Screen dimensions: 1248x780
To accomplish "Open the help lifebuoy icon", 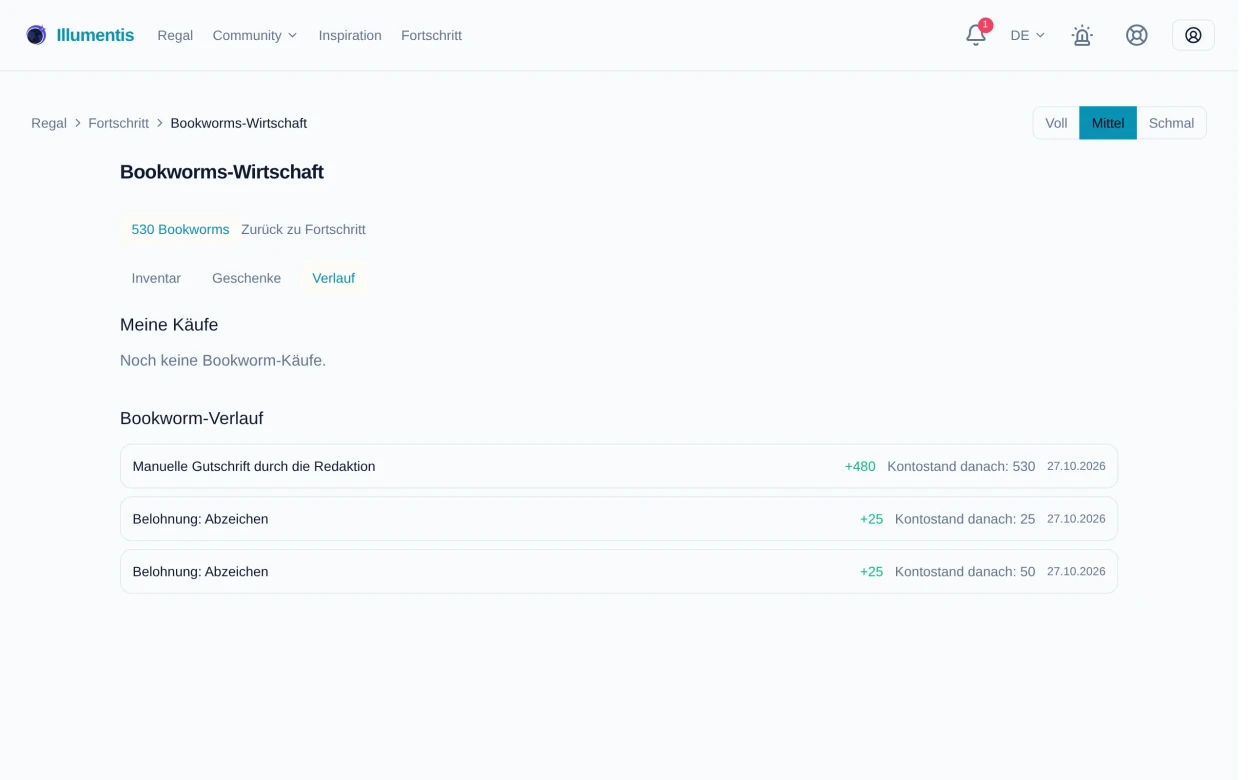I will click(1136, 35).
